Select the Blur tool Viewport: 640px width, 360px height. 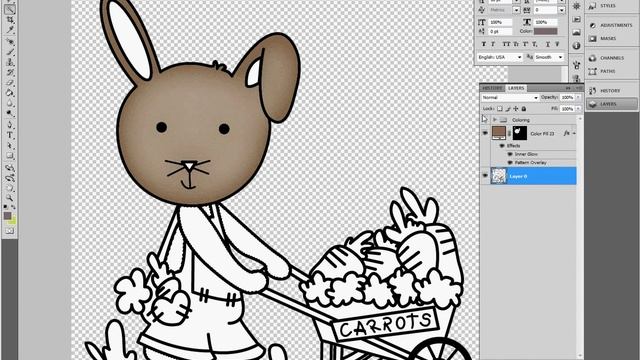(x=10, y=103)
